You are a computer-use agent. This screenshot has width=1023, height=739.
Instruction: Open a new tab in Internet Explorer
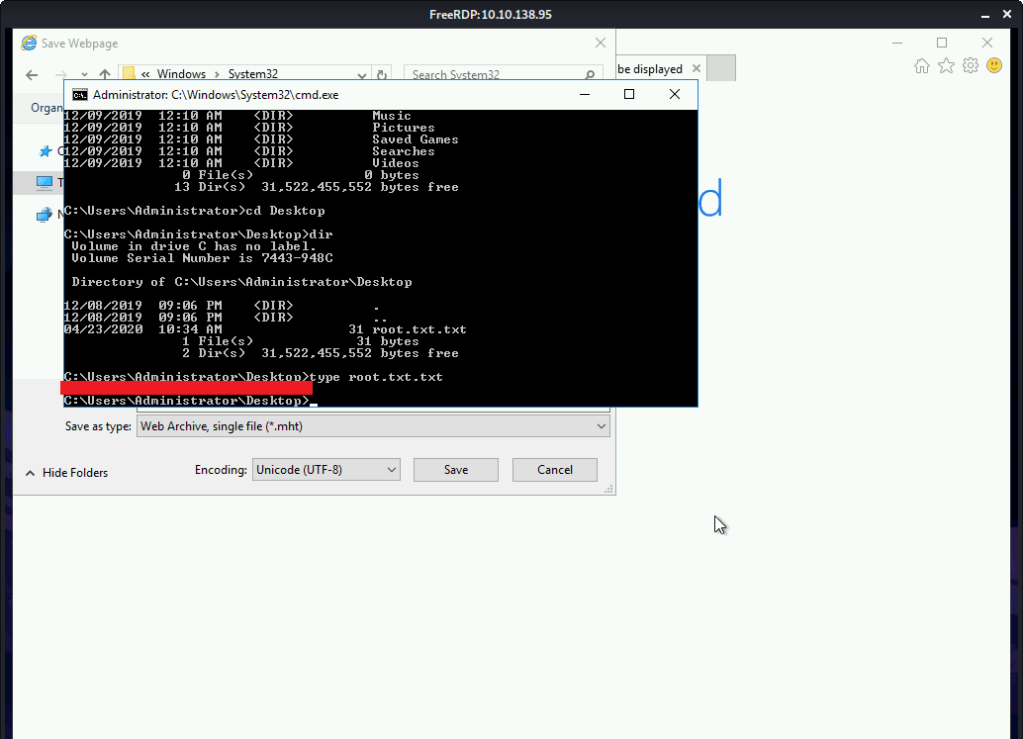point(722,69)
